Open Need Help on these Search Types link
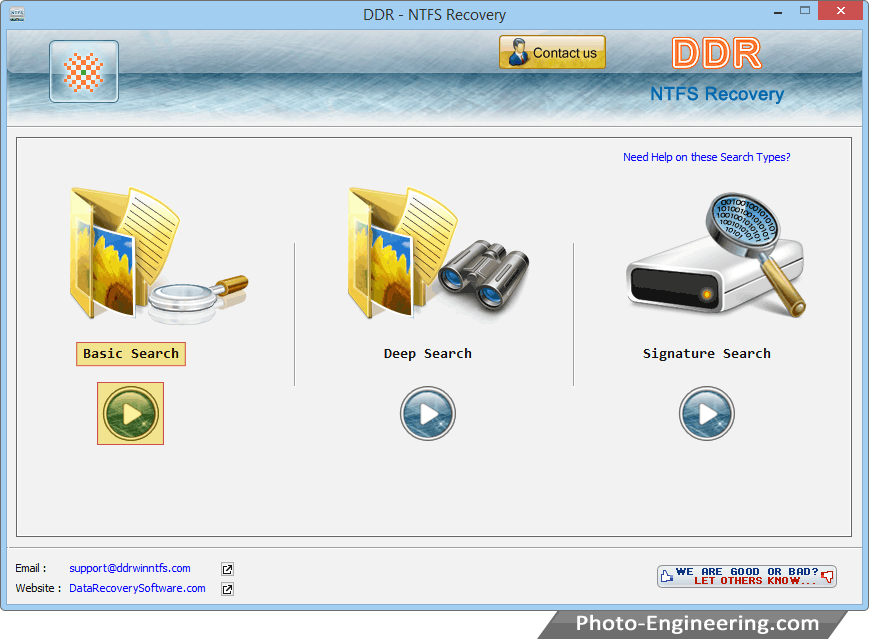Viewport: 869px width, 639px height. click(707, 157)
